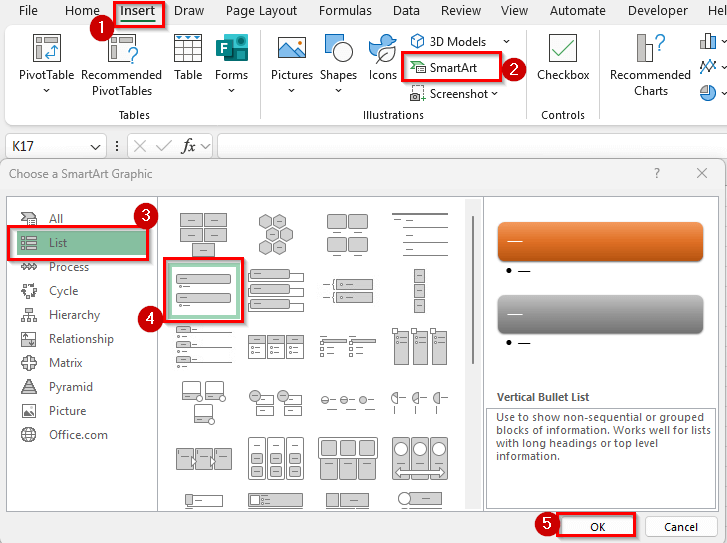Open the Developer tab

657,11
